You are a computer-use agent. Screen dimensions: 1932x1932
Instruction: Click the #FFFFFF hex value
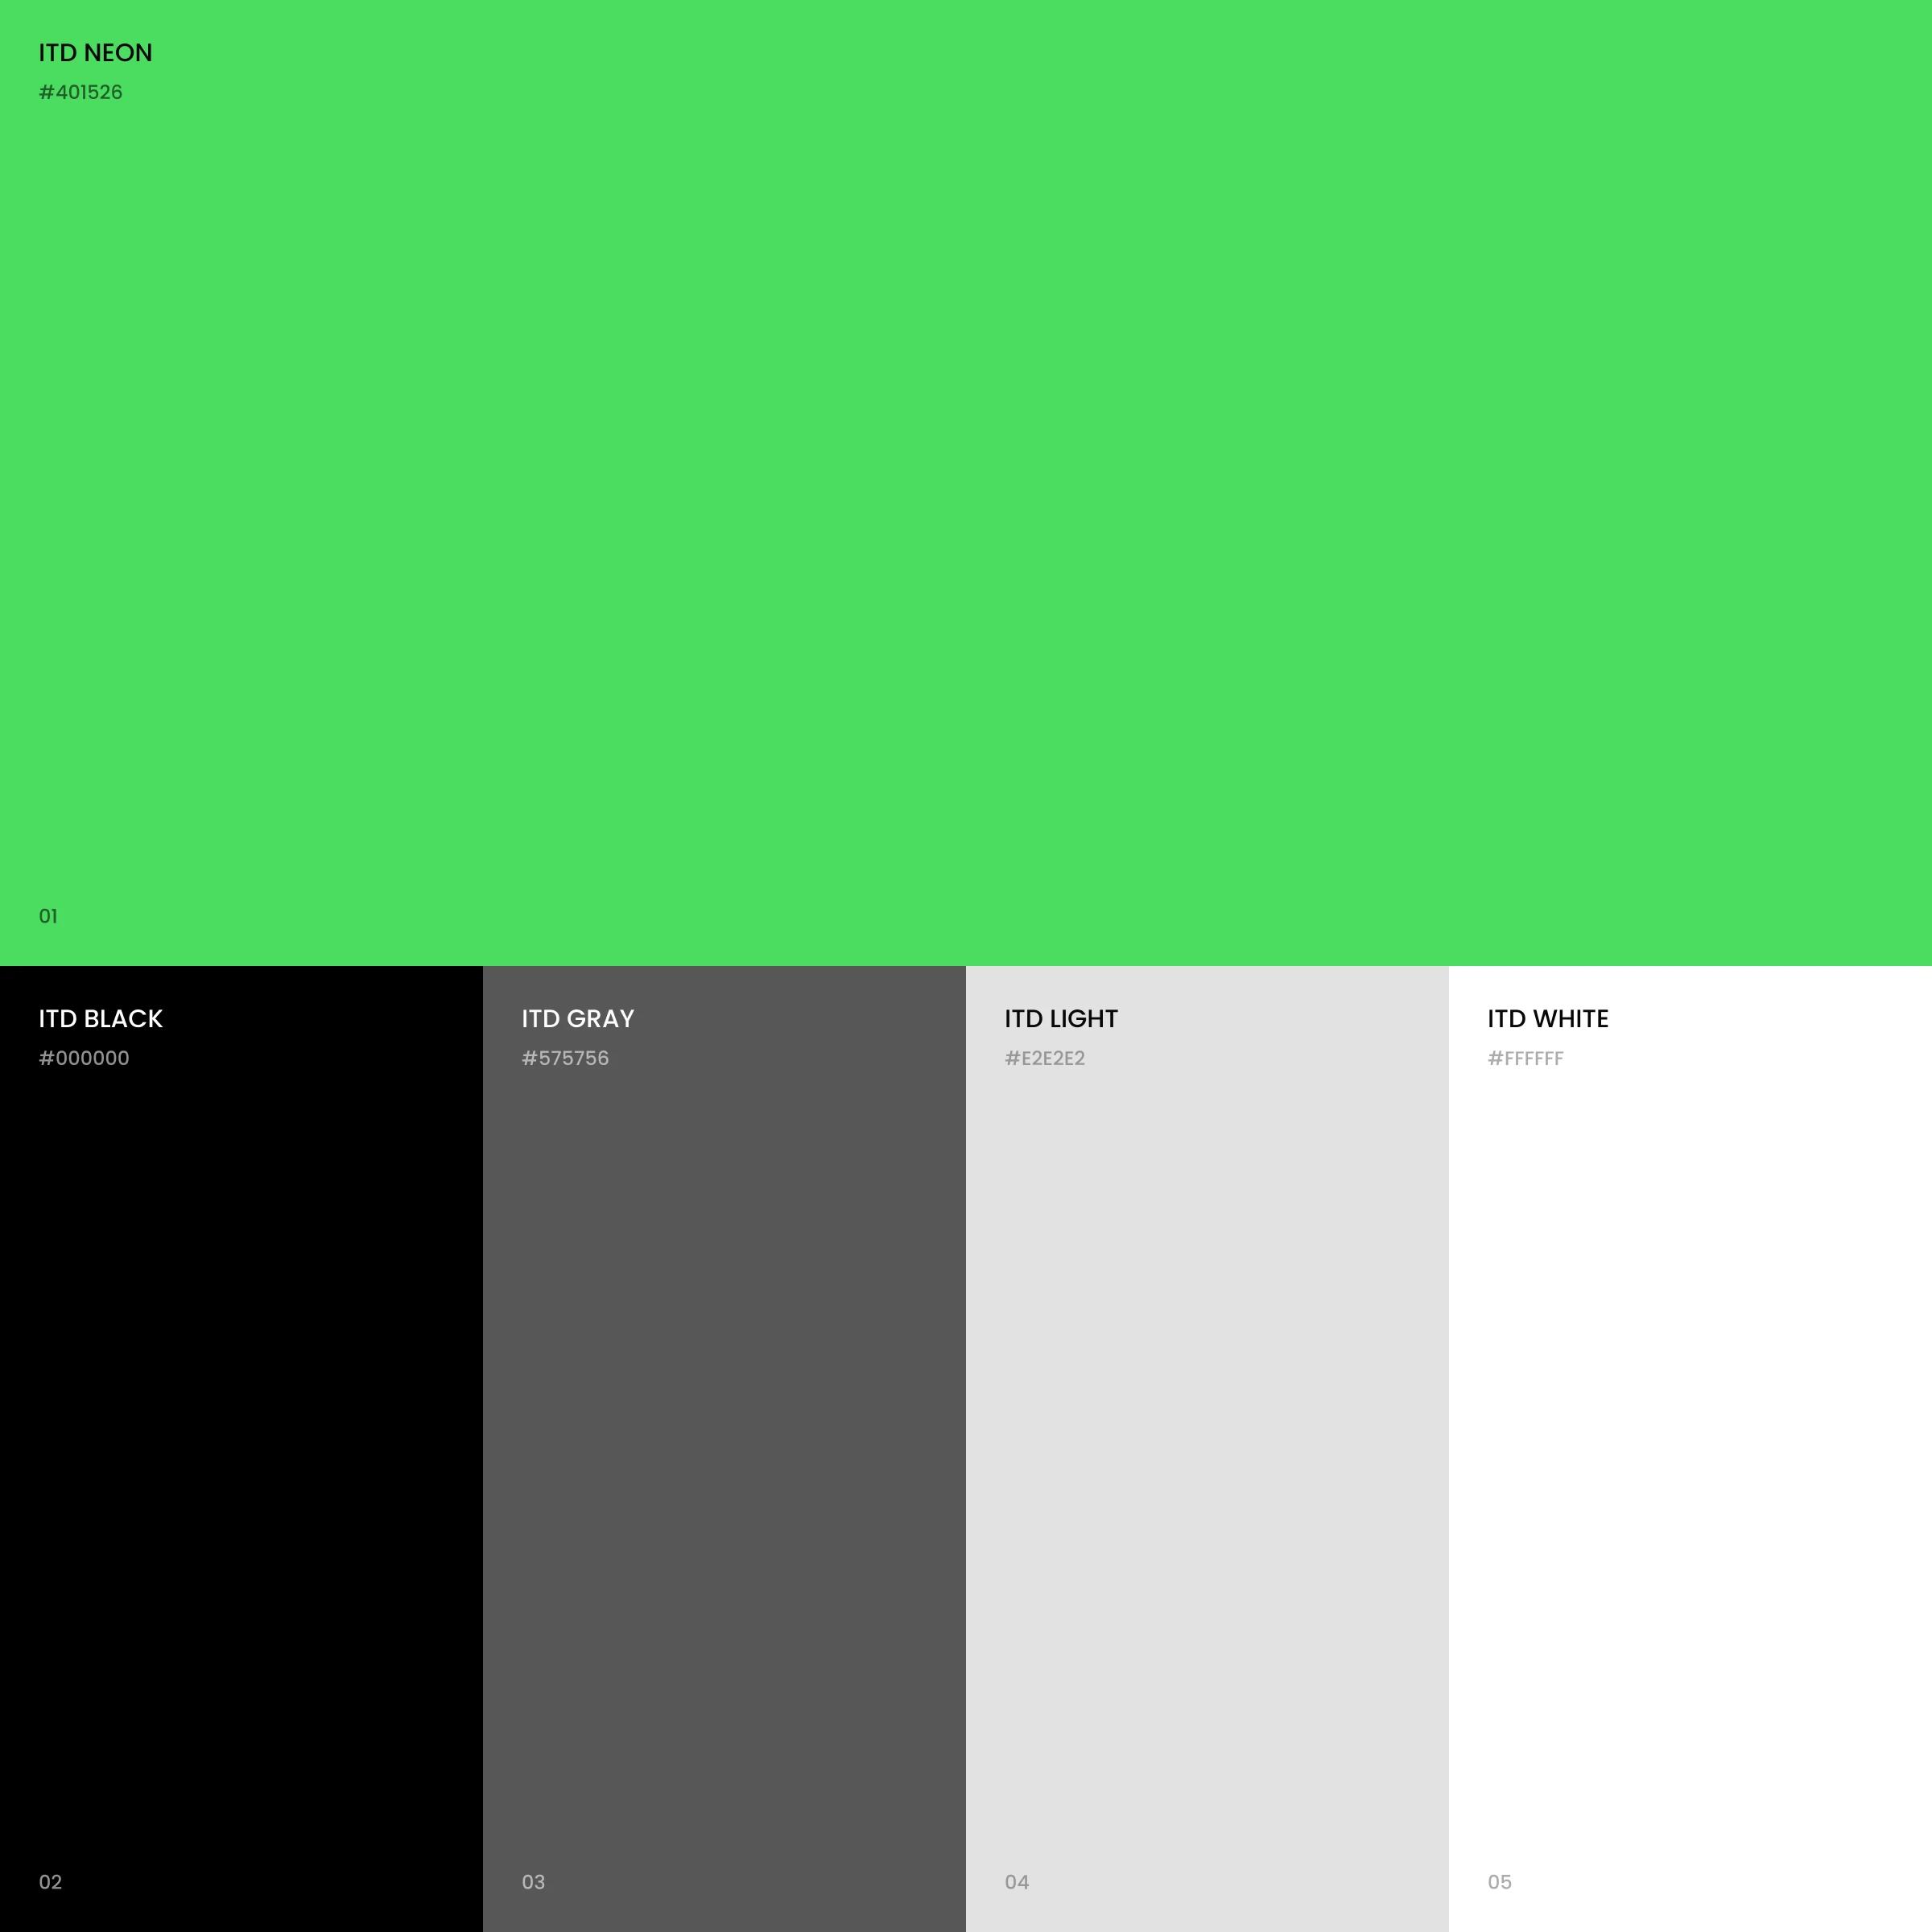pyautogui.click(x=1525, y=1058)
